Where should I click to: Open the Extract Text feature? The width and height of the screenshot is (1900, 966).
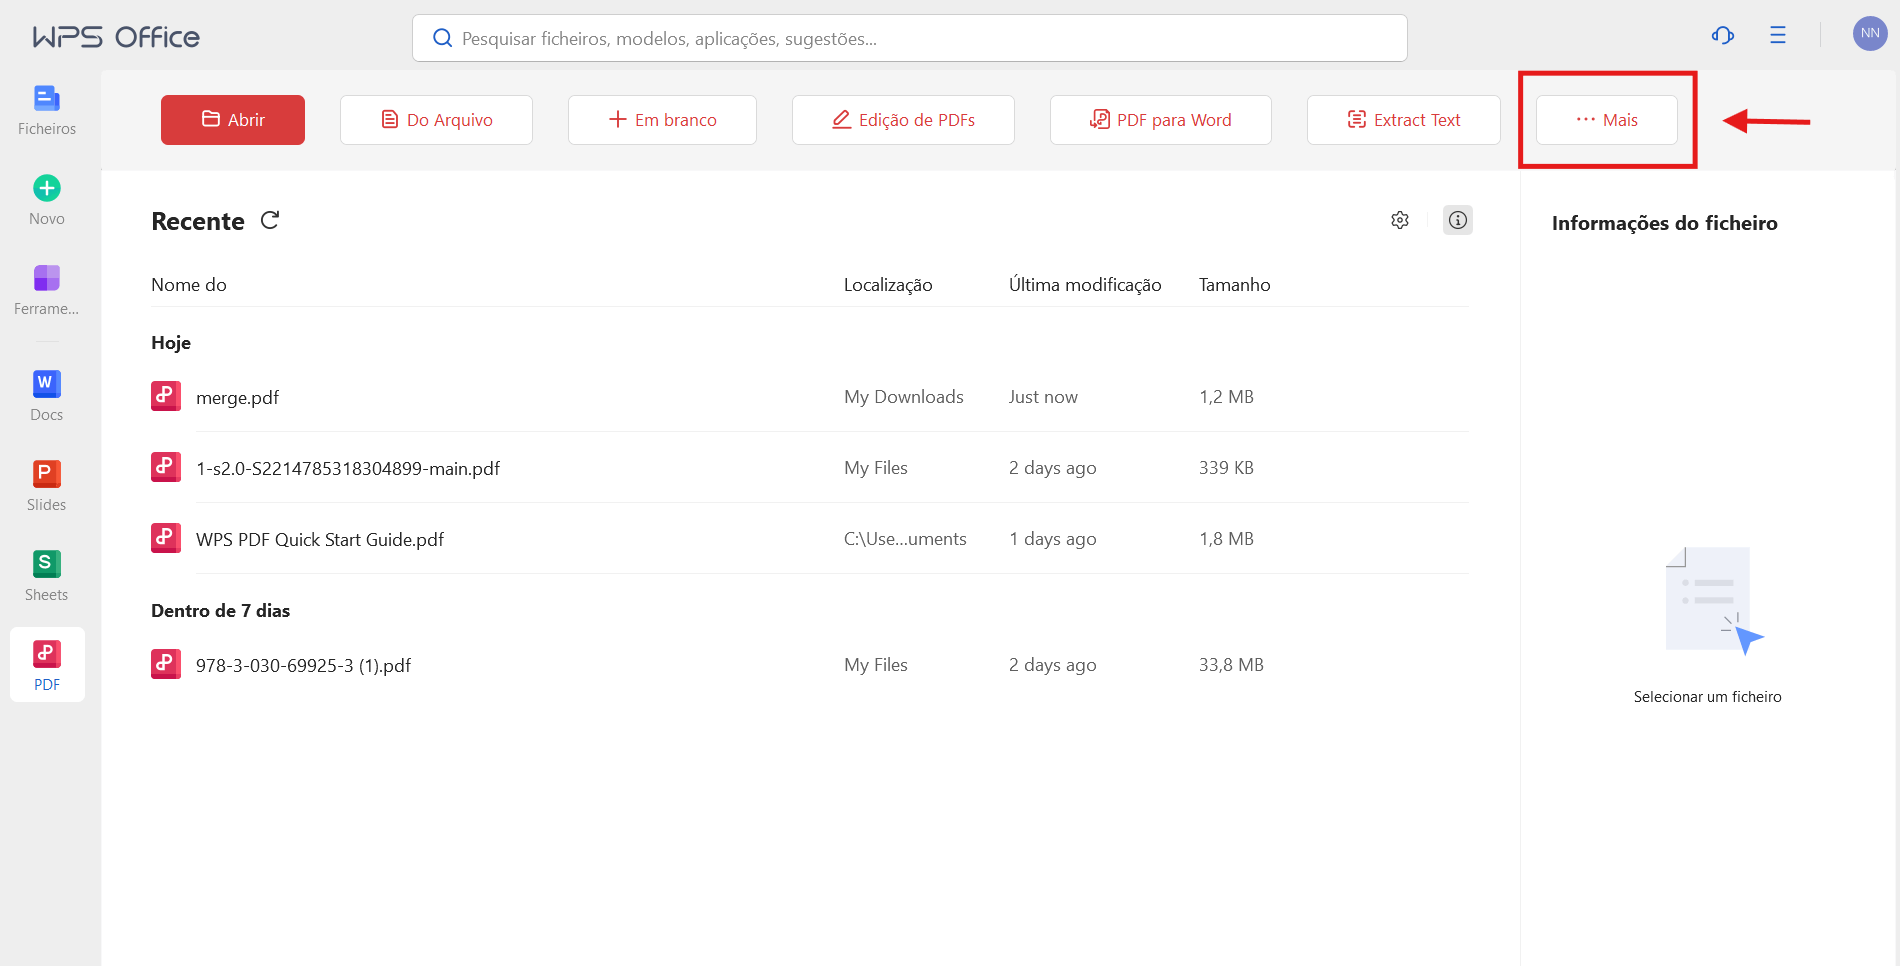pos(1403,119)
